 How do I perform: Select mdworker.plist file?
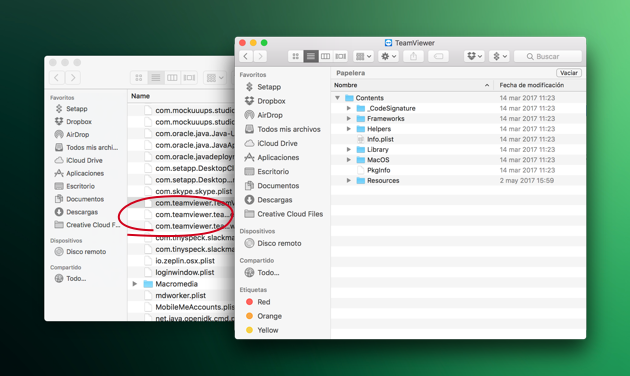[181, 295]
